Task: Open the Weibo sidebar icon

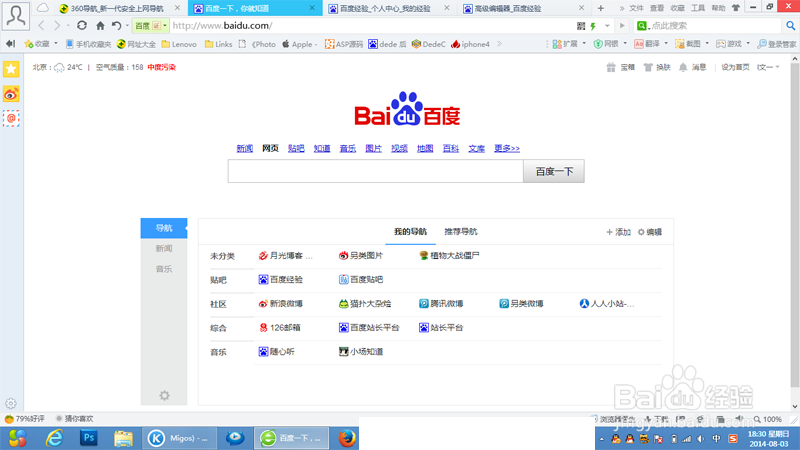Action: pyautogui.click(x=11, y=94)
